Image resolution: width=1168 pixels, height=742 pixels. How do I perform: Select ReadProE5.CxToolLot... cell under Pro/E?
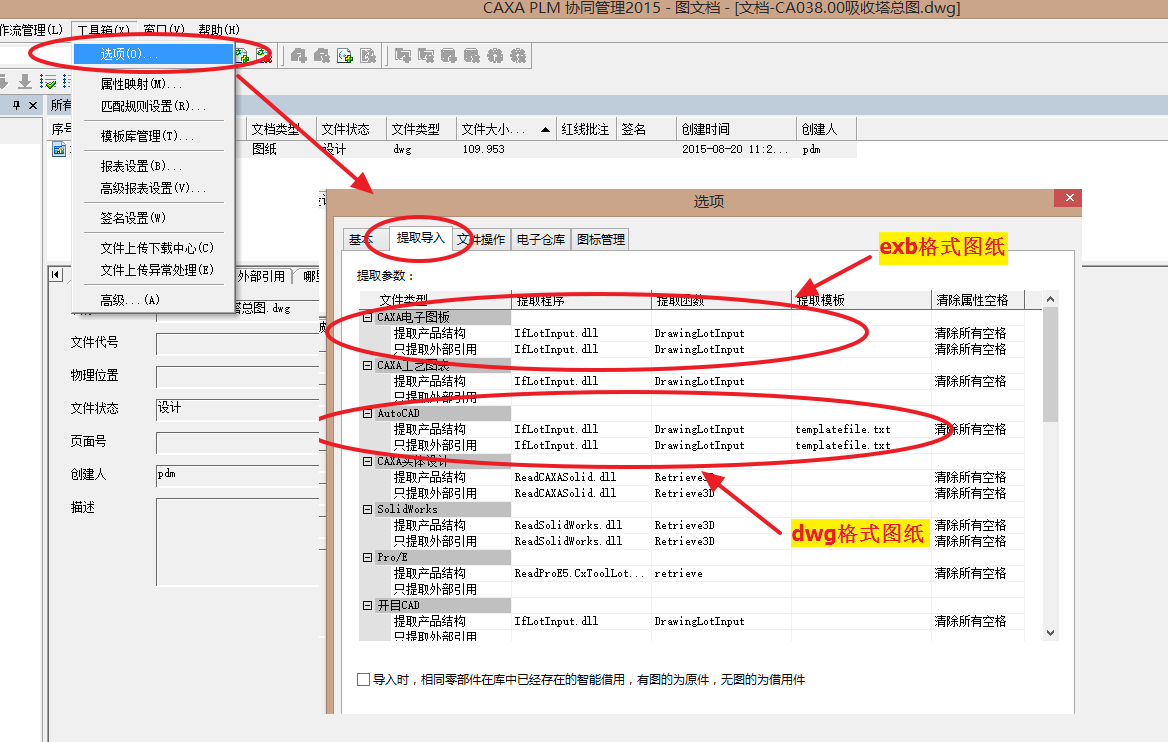[x=579, y=574]
